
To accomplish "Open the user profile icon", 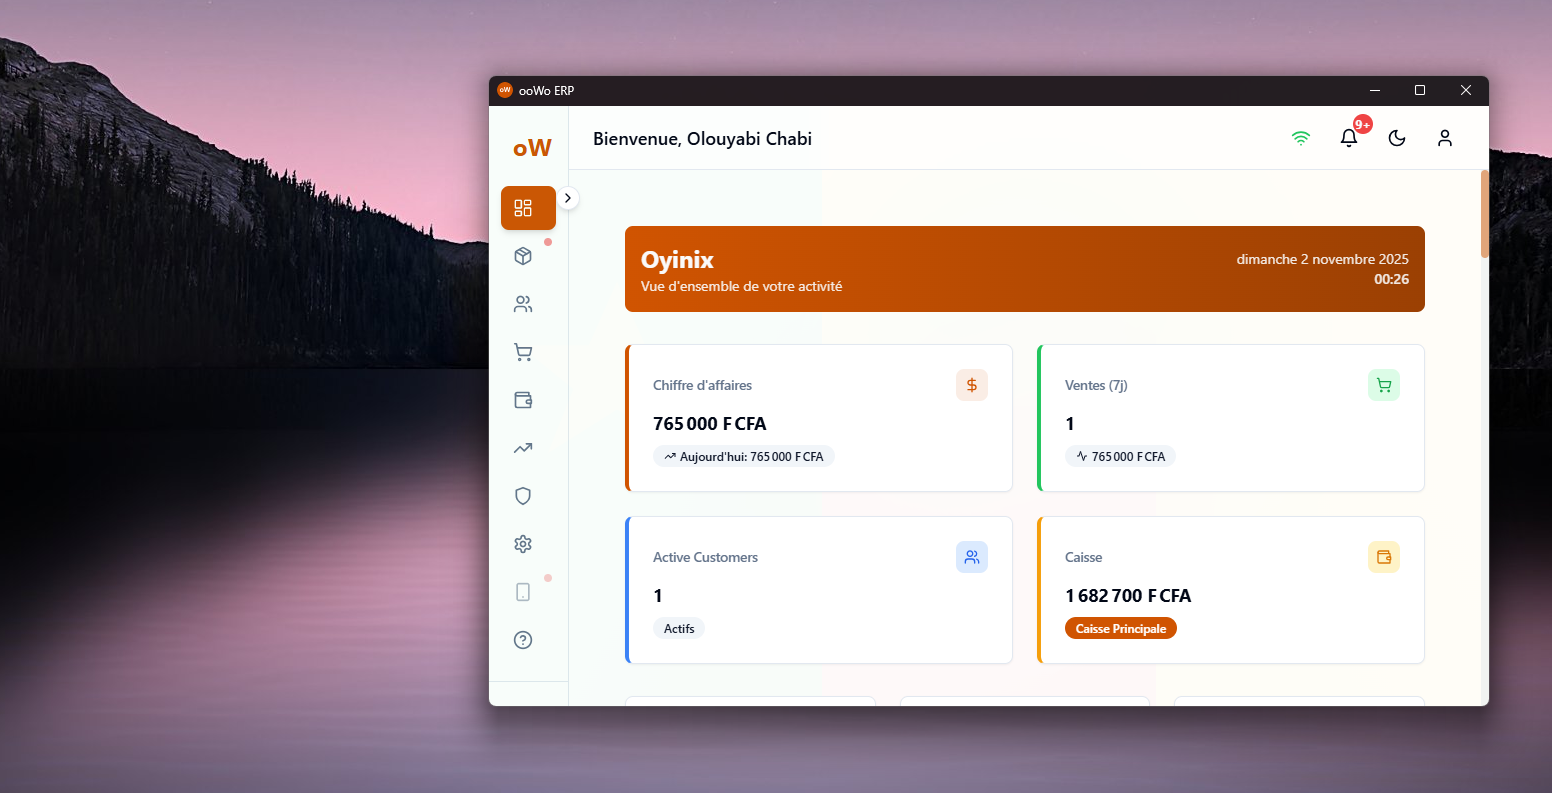I will click(1445, 138).
